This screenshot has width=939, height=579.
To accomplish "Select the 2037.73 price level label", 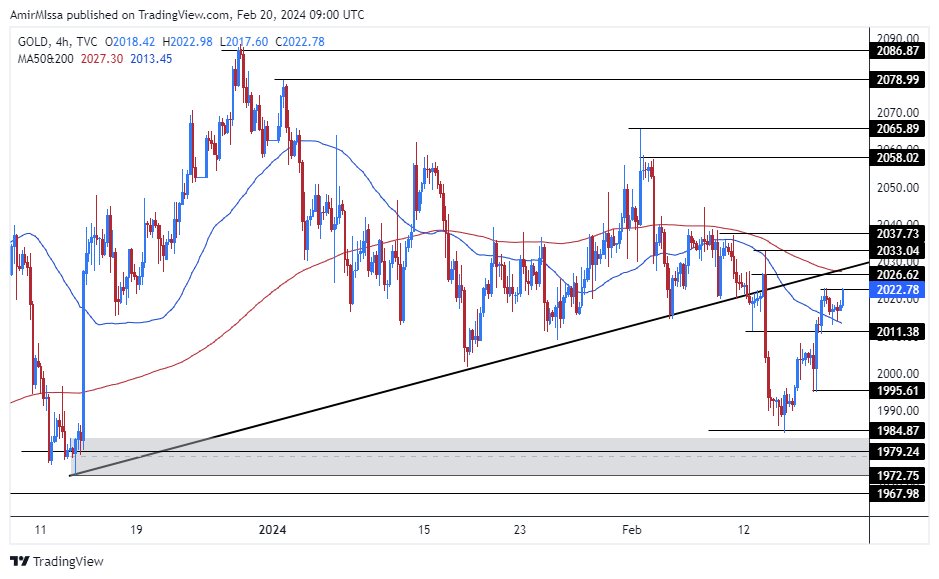I will coord(897,234).
